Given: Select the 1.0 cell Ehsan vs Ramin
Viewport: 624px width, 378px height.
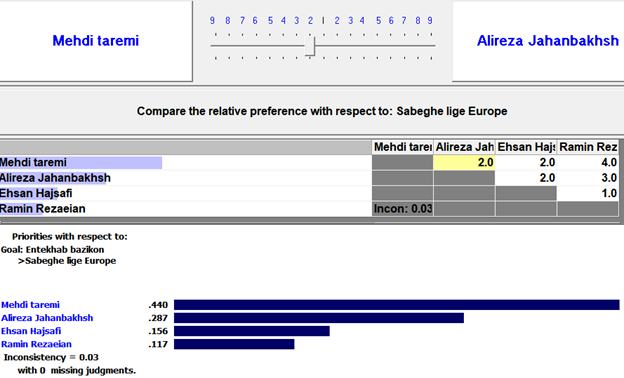Looking at the screenshot, I should (x=588, y=193).
